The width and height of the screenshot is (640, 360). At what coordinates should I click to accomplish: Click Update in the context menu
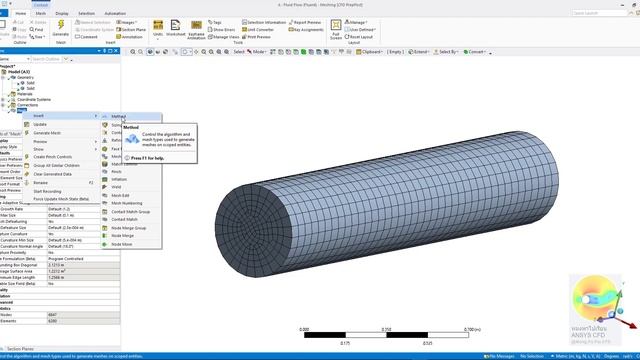[x=60, y=124]
